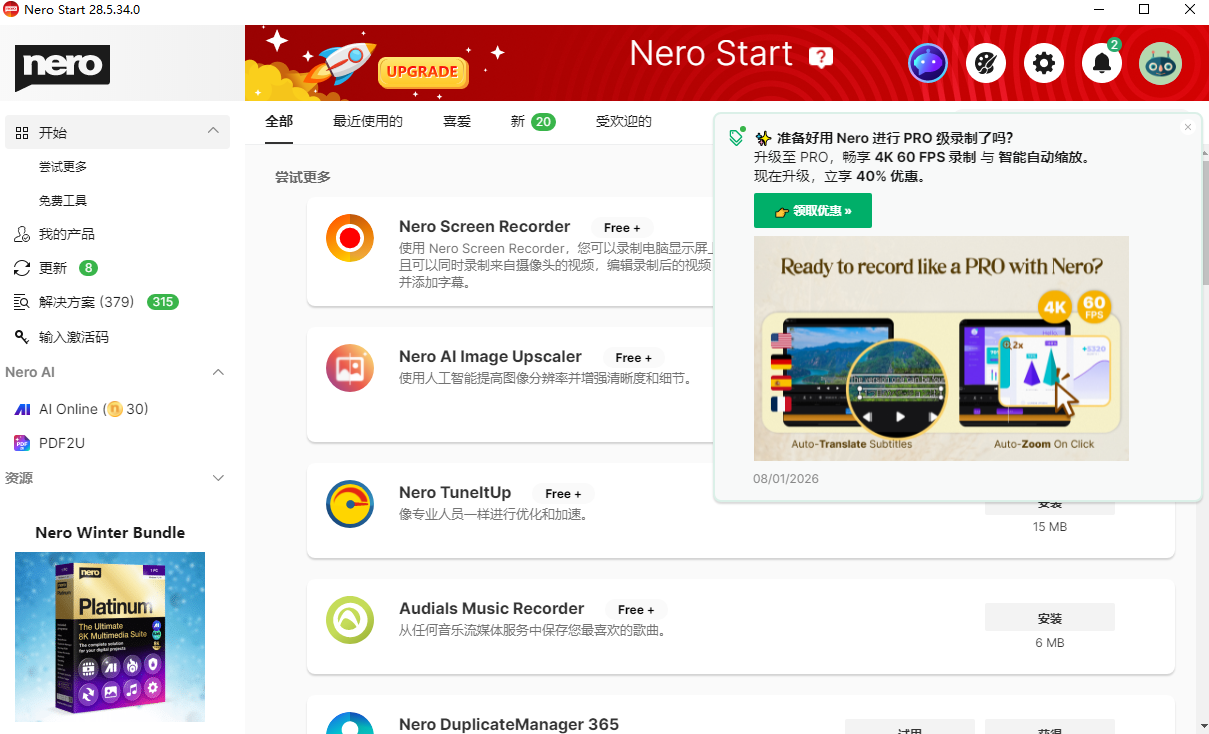Collapse the Nero AI section chevron

pyautogui.click(x=218, y=372)
